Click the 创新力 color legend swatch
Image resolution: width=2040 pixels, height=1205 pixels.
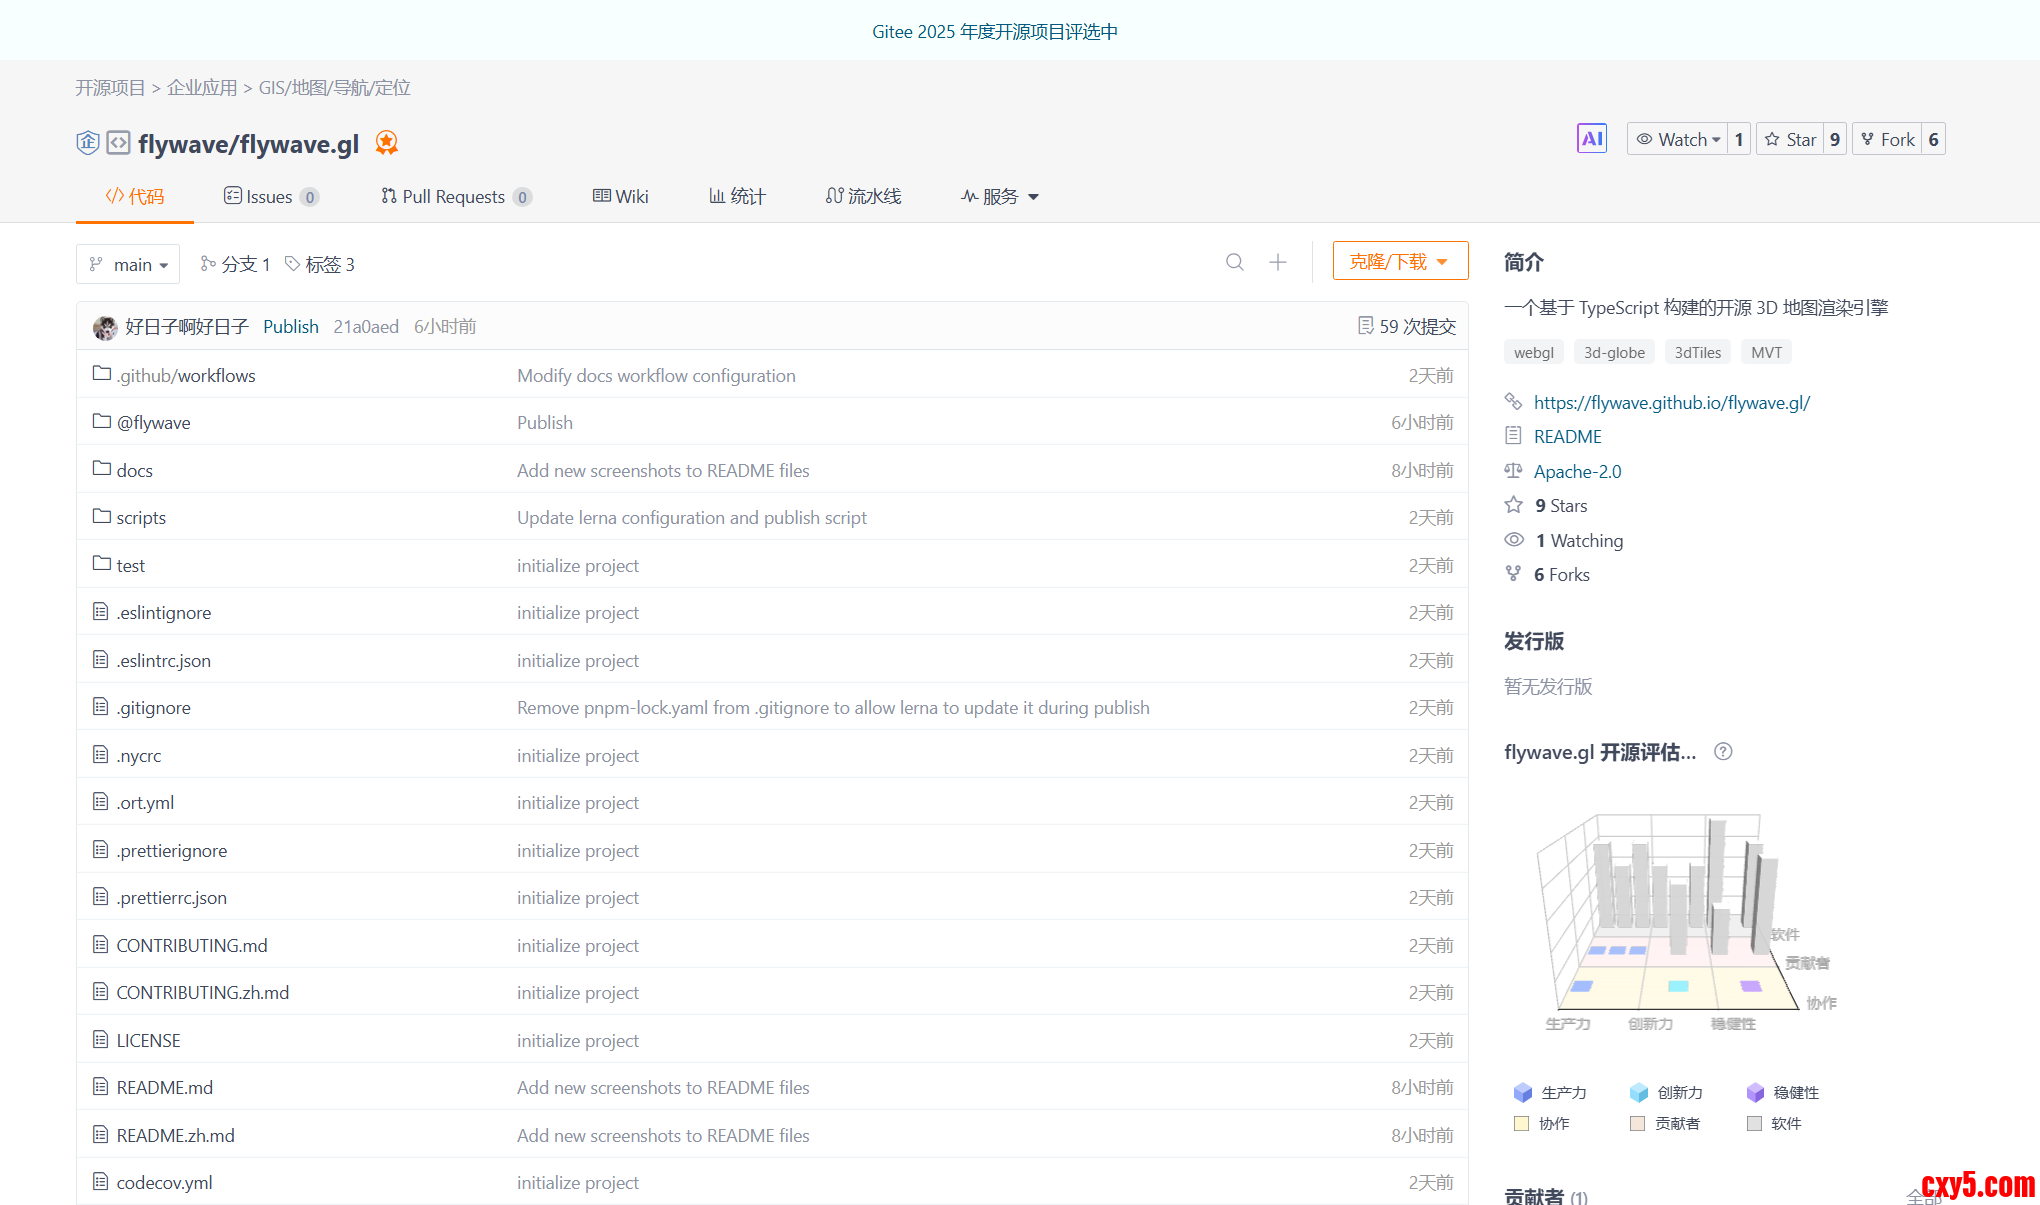click(1638, 1092)
